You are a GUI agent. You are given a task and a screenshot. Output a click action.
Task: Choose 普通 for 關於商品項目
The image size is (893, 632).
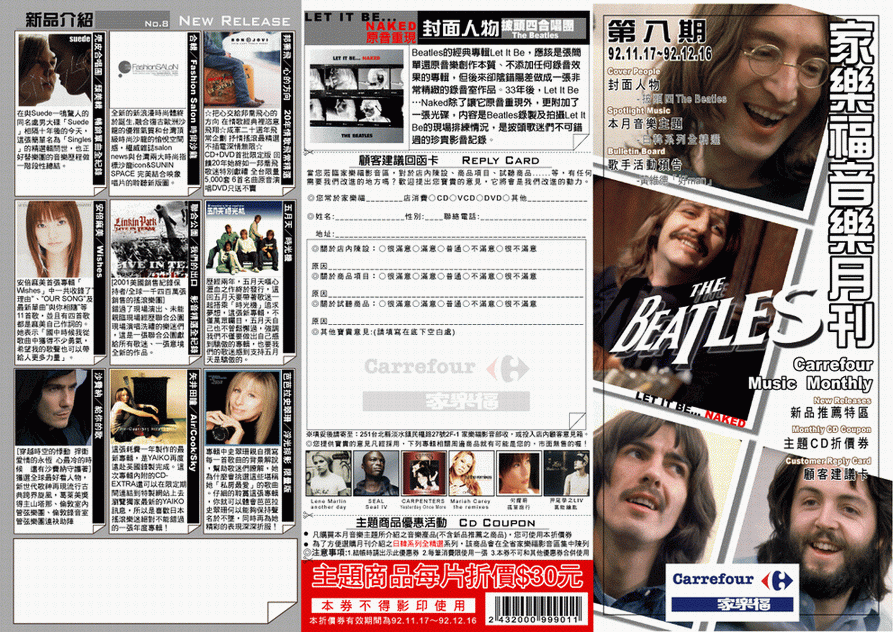(441, 276)
